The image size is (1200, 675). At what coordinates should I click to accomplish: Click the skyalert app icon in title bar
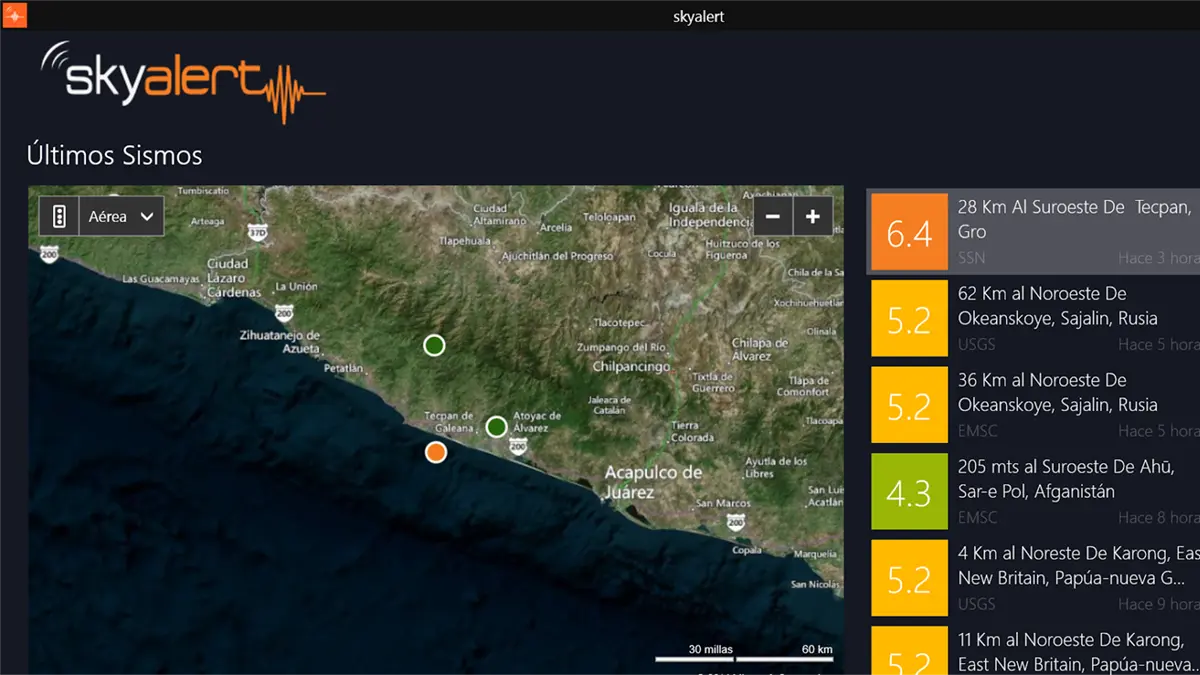(14, 15)
